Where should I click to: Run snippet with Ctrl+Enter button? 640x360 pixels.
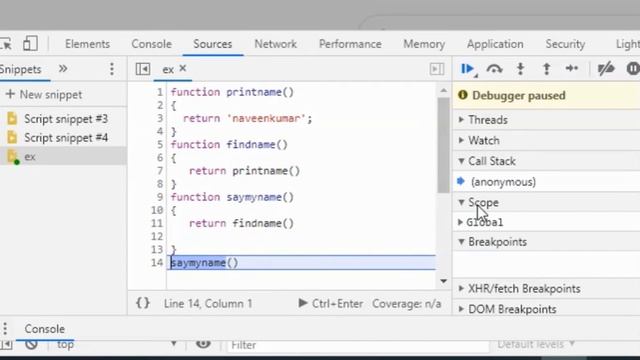tap(331, 304)
